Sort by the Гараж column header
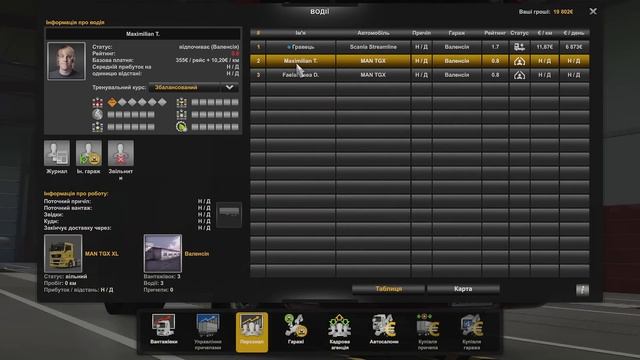This screenshot has width=640, height=360. (x=457, y=33)
